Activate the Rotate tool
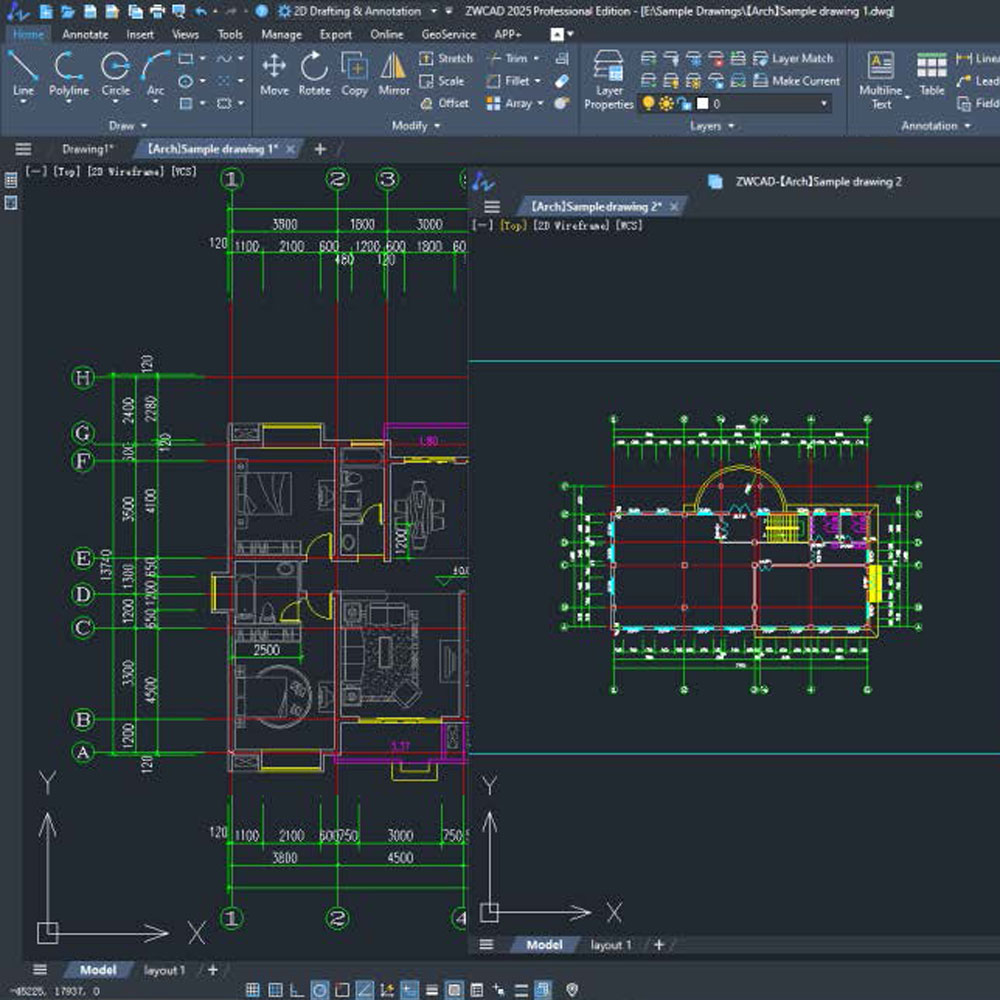Screen dimensions: 1000x1000 [314, 74]
